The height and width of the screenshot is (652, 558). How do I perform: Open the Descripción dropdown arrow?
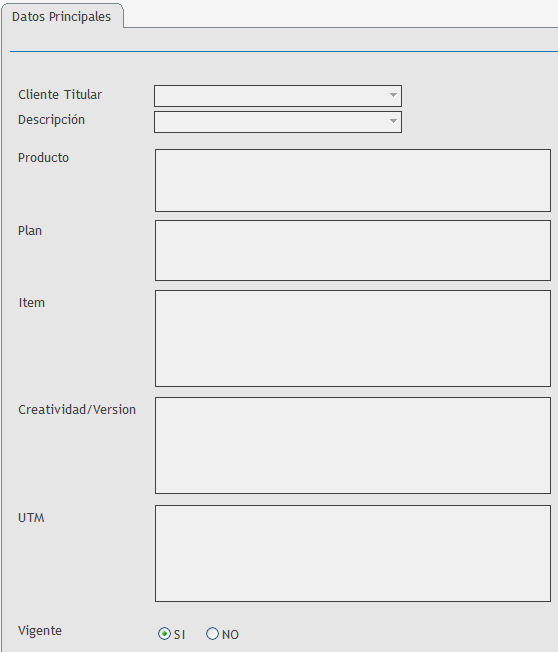393,121
